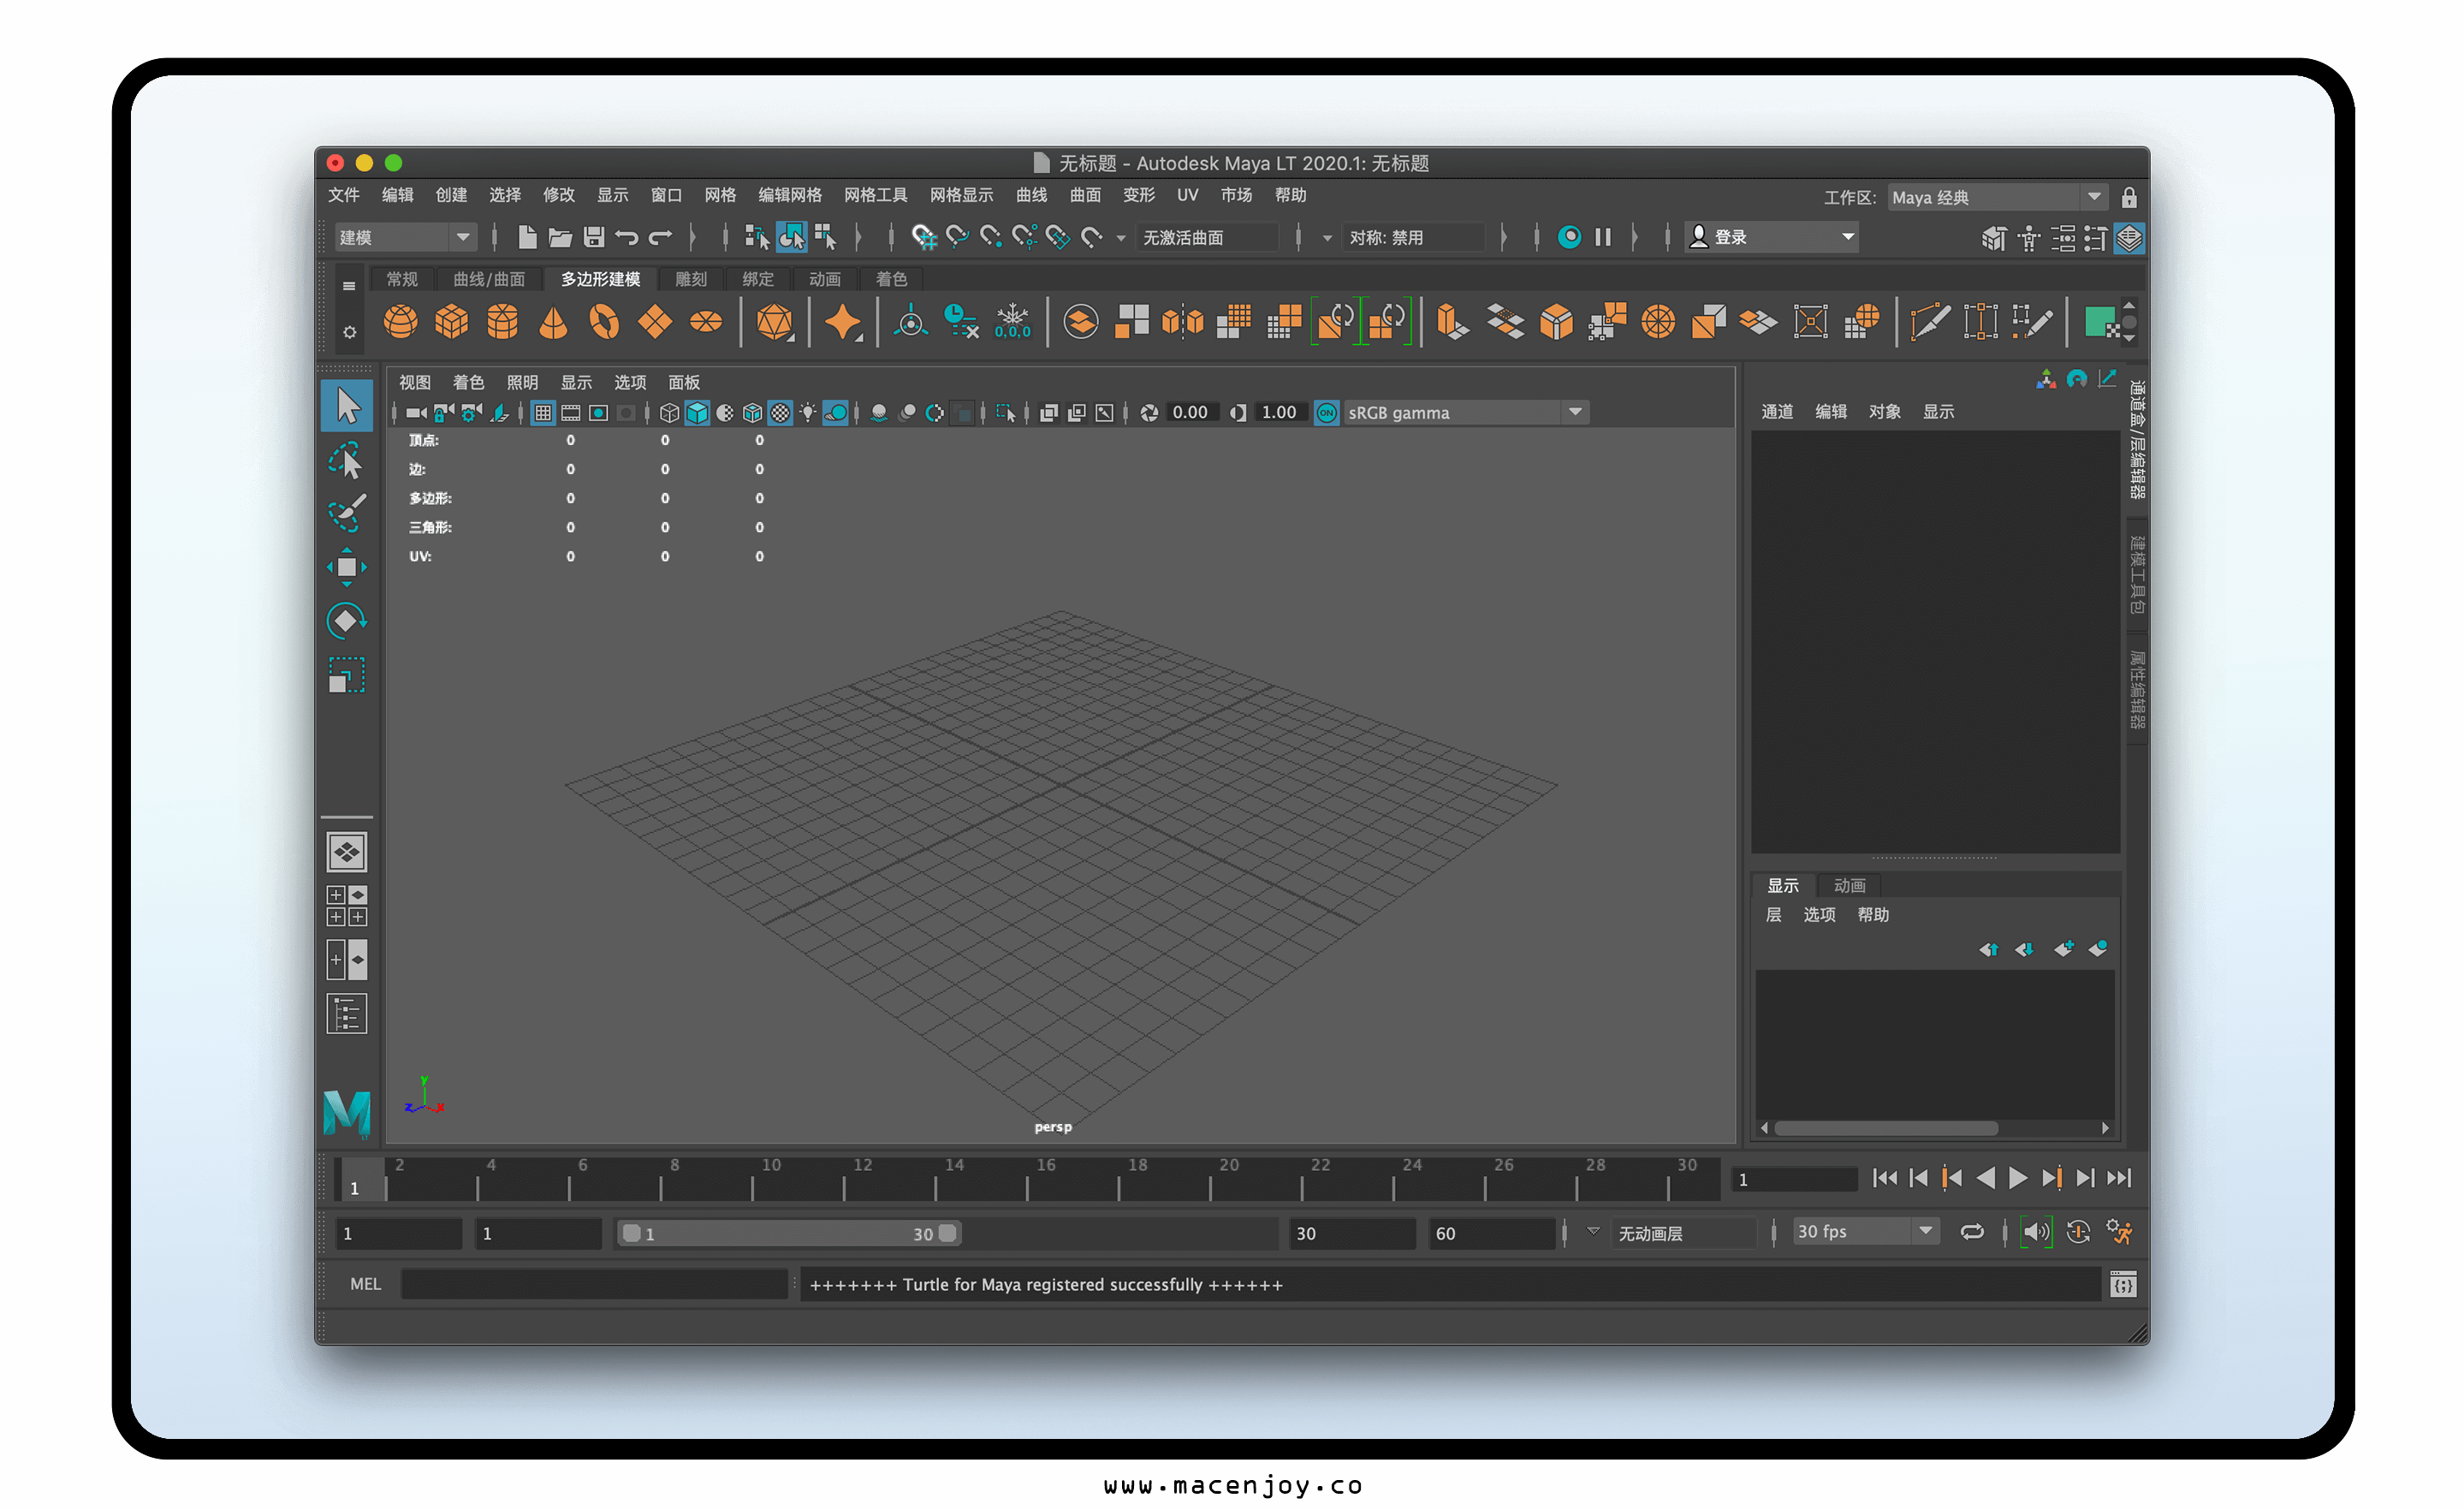Open the 登录 account dropdown

coord(1771,237)
